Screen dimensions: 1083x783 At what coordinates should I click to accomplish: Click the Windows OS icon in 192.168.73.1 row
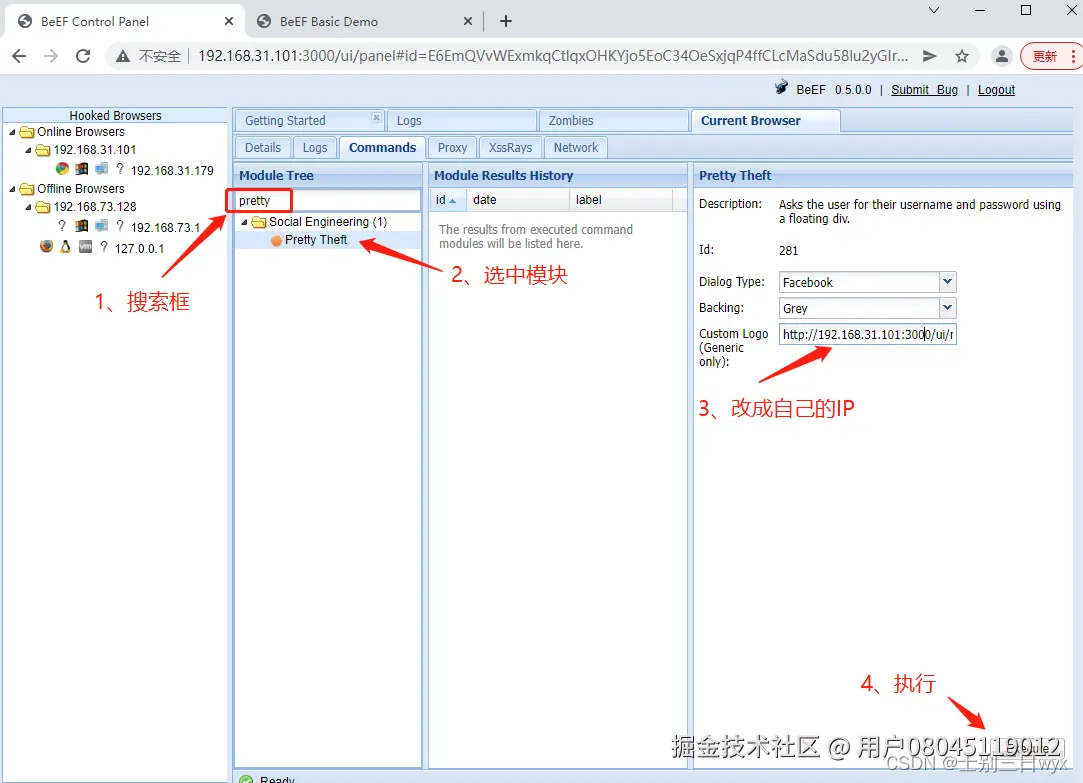click(x=82, y=226)
